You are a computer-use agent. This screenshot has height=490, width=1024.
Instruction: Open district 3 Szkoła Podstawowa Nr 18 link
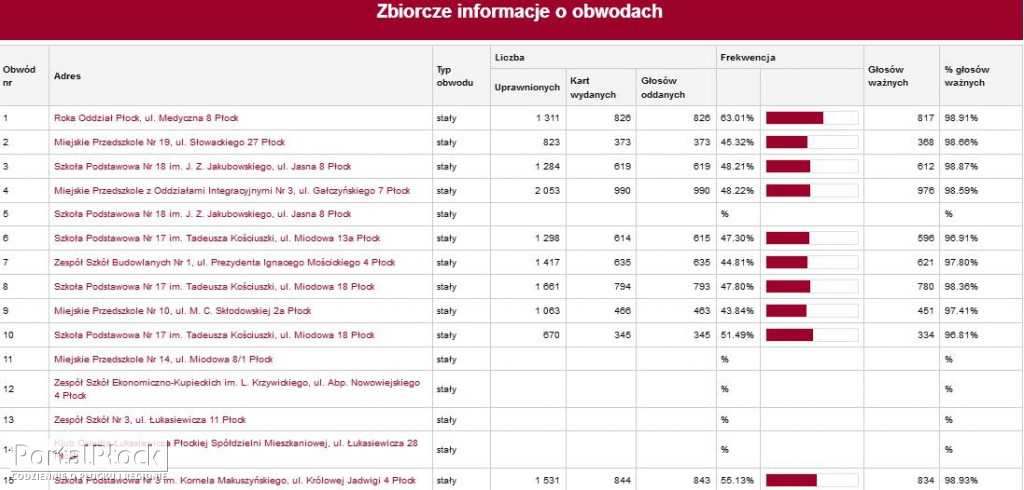(x=202, y=167)
